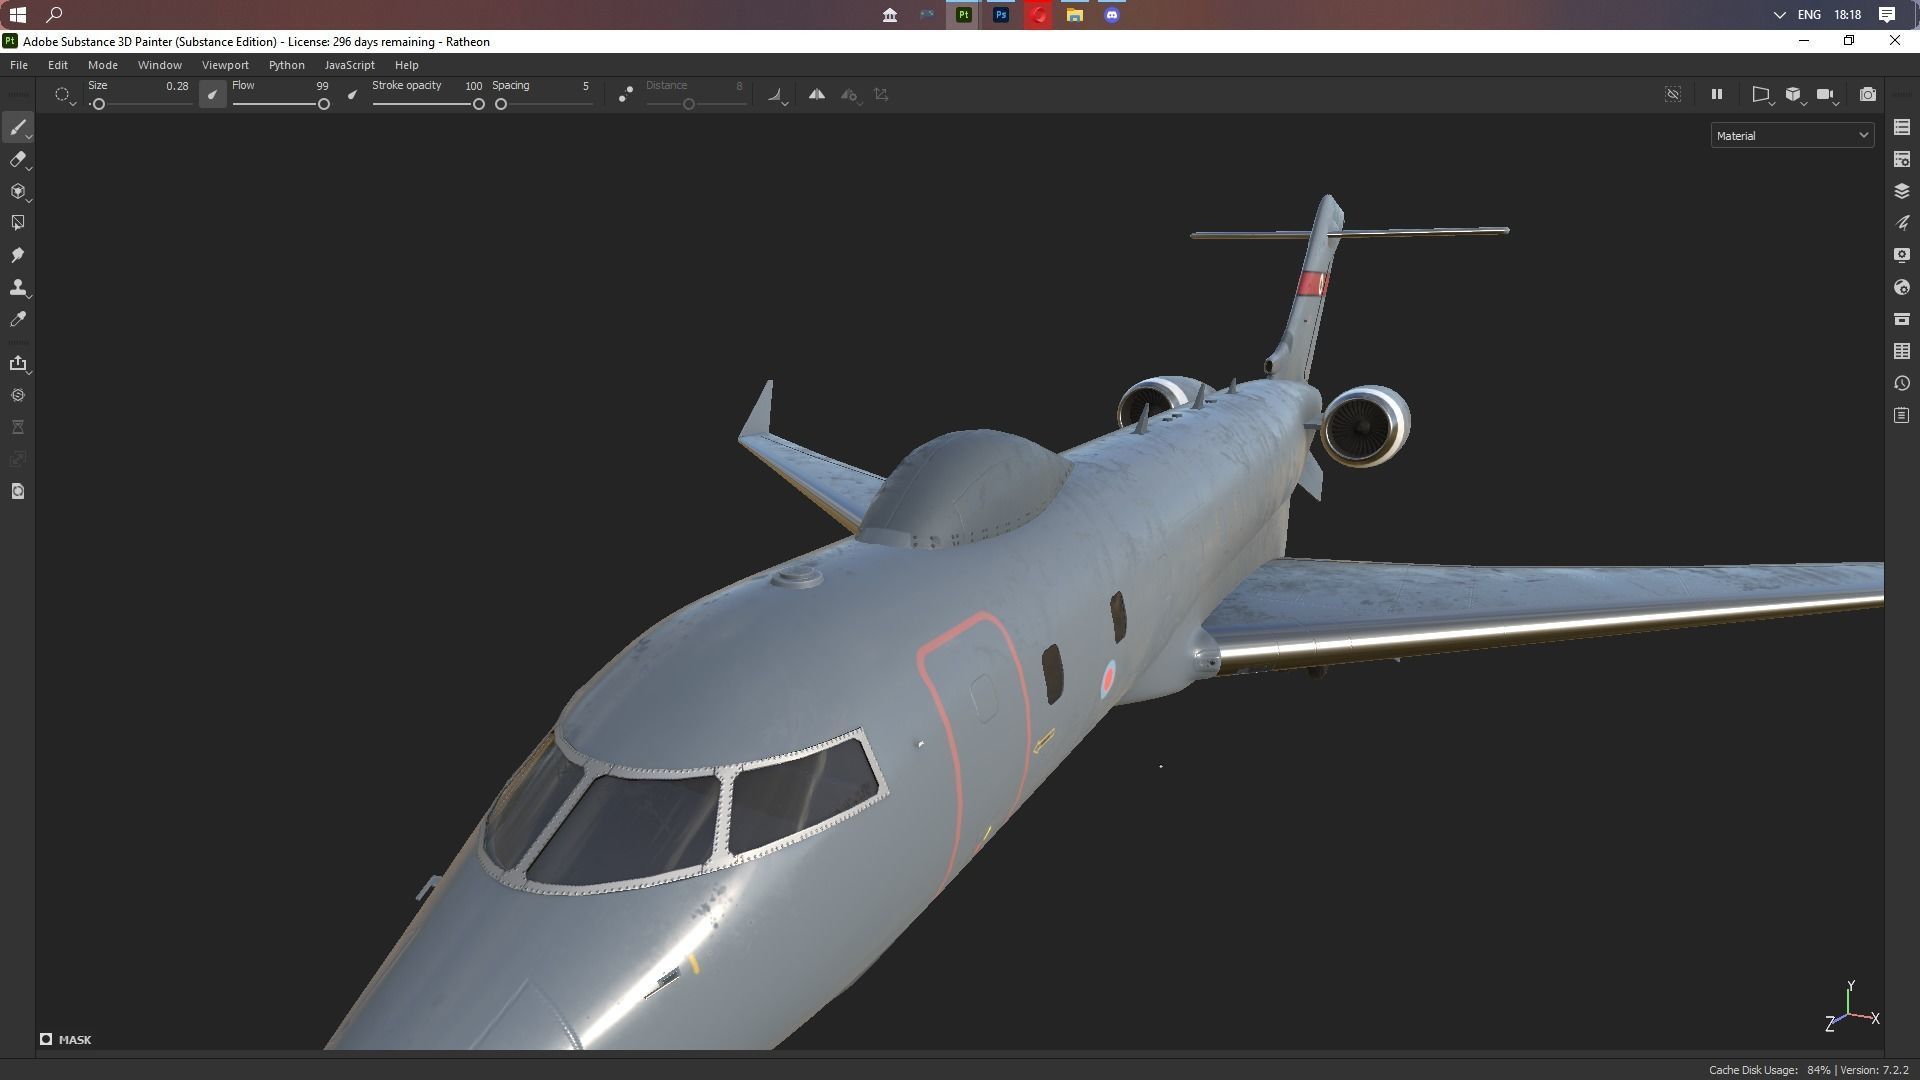Image resolution: width=1920 pixels, height=1080 pixels.
Task: Select the Projection tool
Action: click(17, 191)
